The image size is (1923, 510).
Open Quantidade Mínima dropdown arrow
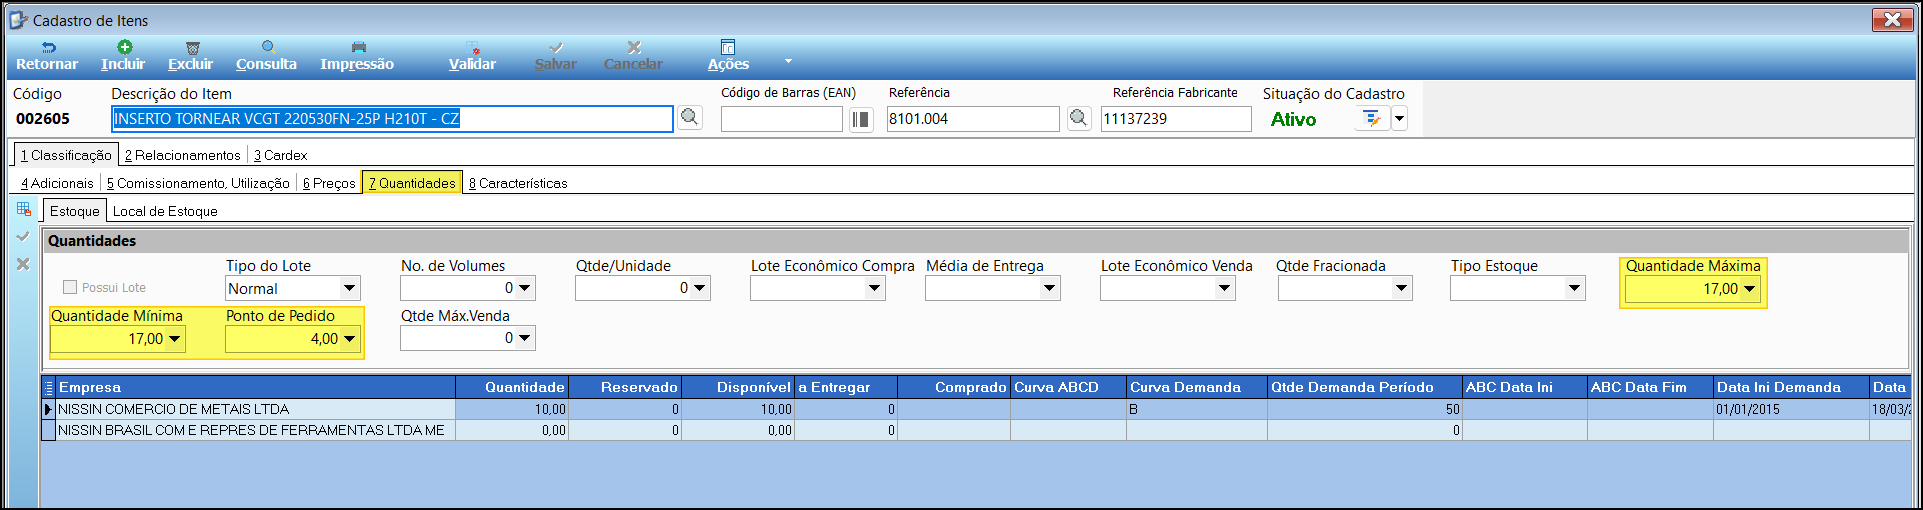pos(175,339)
